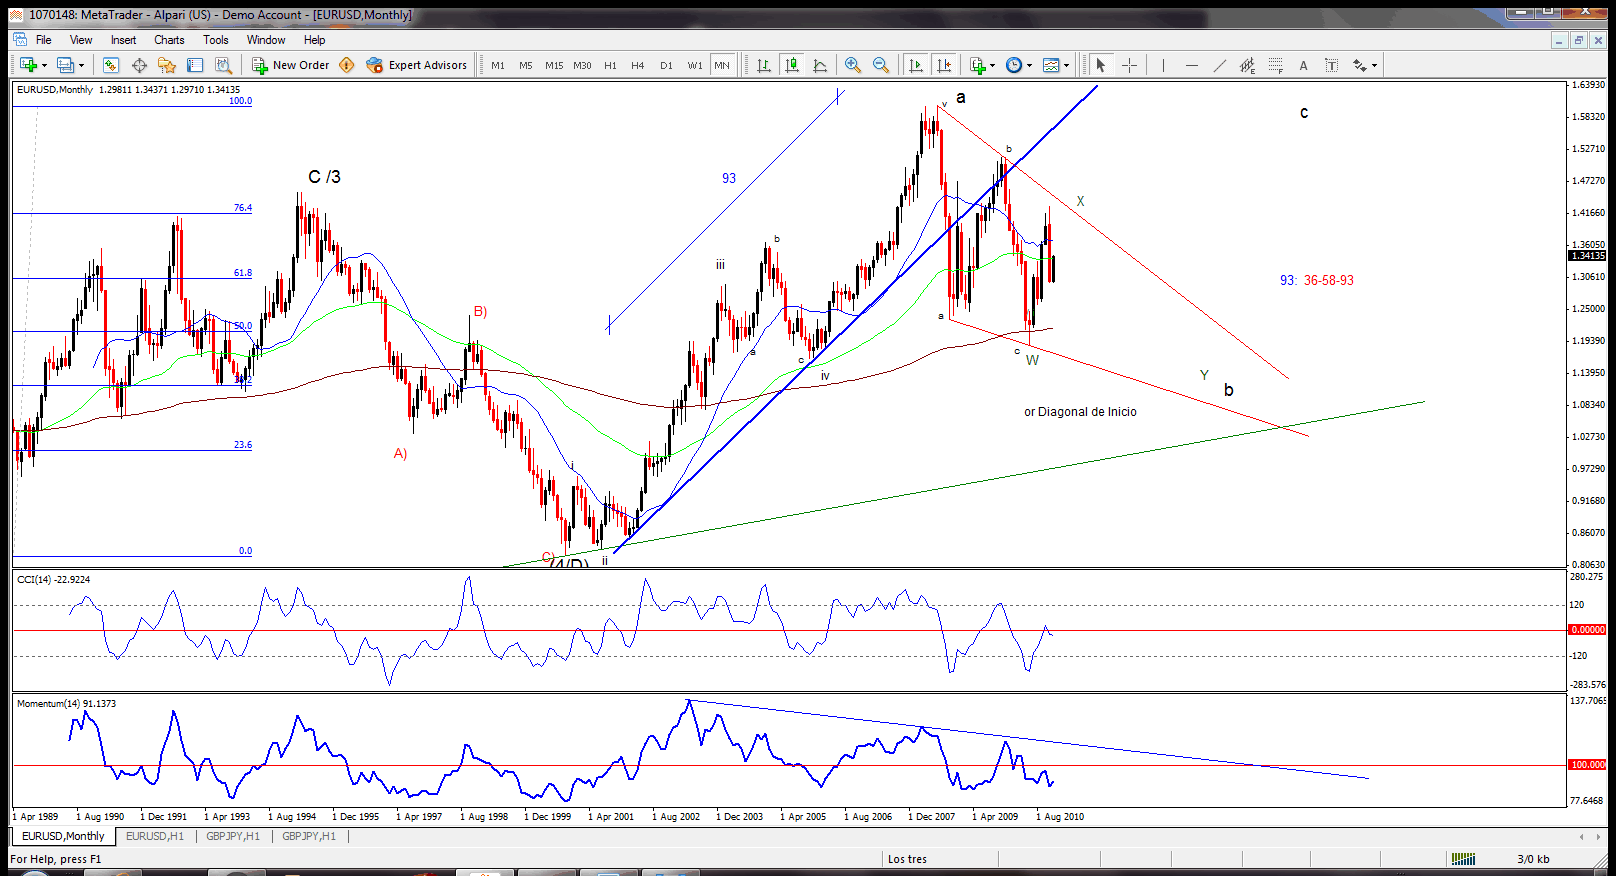The image size is (1616, 876).
Task: Click the New Order button
Action: click(x=291, y=65)
